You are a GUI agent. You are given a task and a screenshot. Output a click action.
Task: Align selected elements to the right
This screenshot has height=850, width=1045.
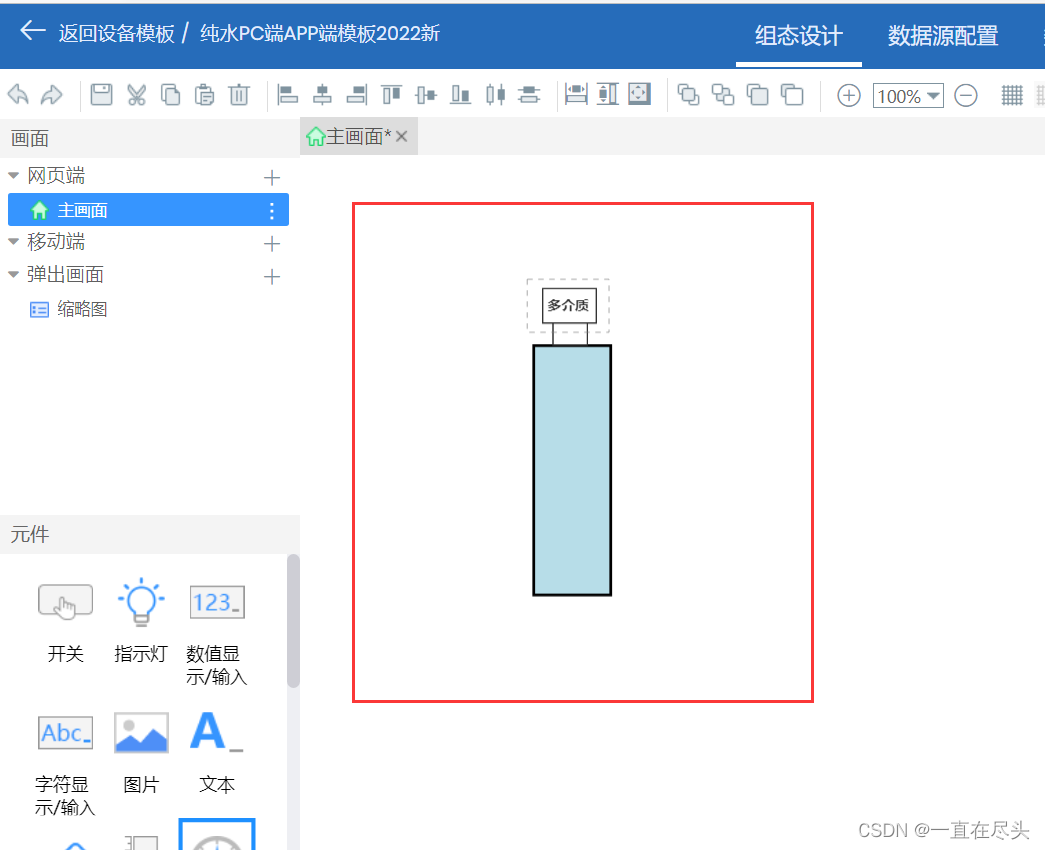tap(357, 95)
